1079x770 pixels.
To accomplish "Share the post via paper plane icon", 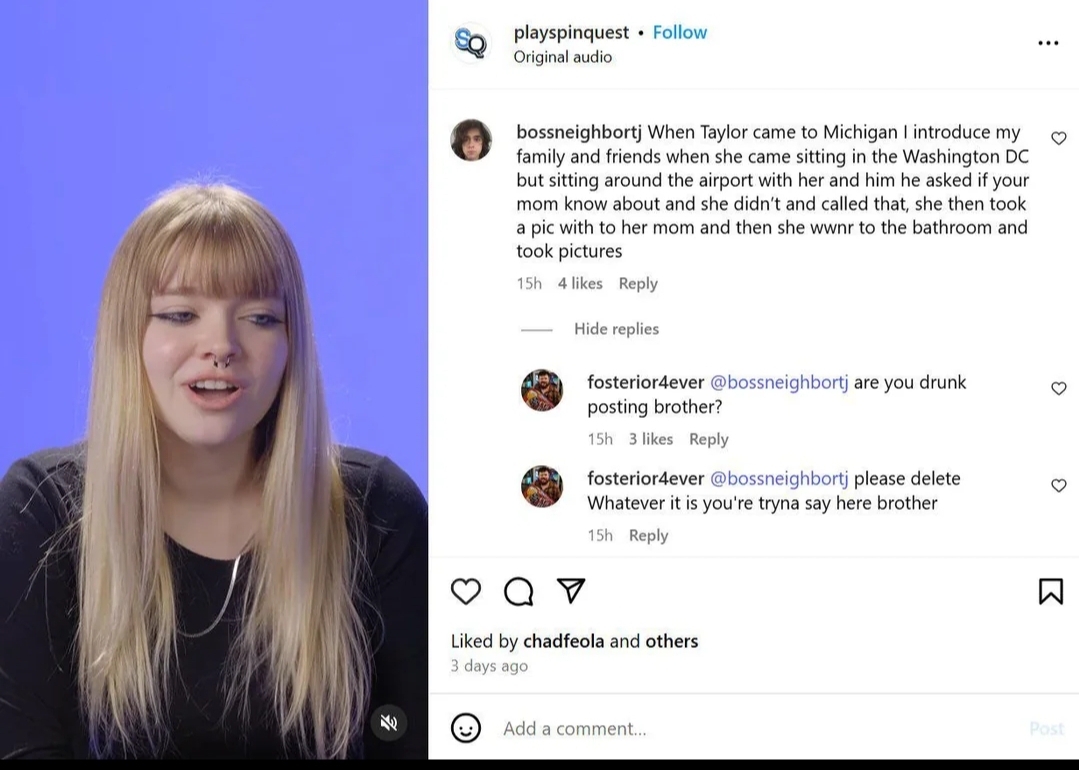I will coord(571,590).
